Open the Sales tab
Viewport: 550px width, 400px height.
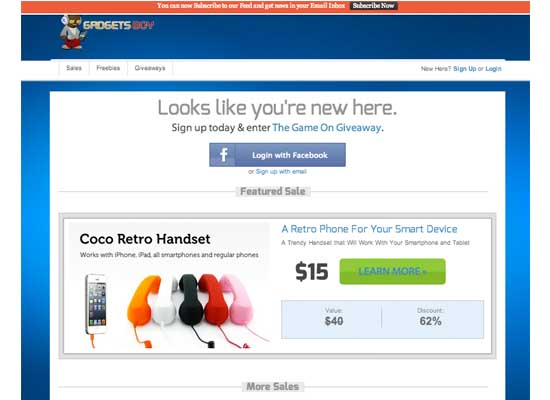click(x=74, y=68)
